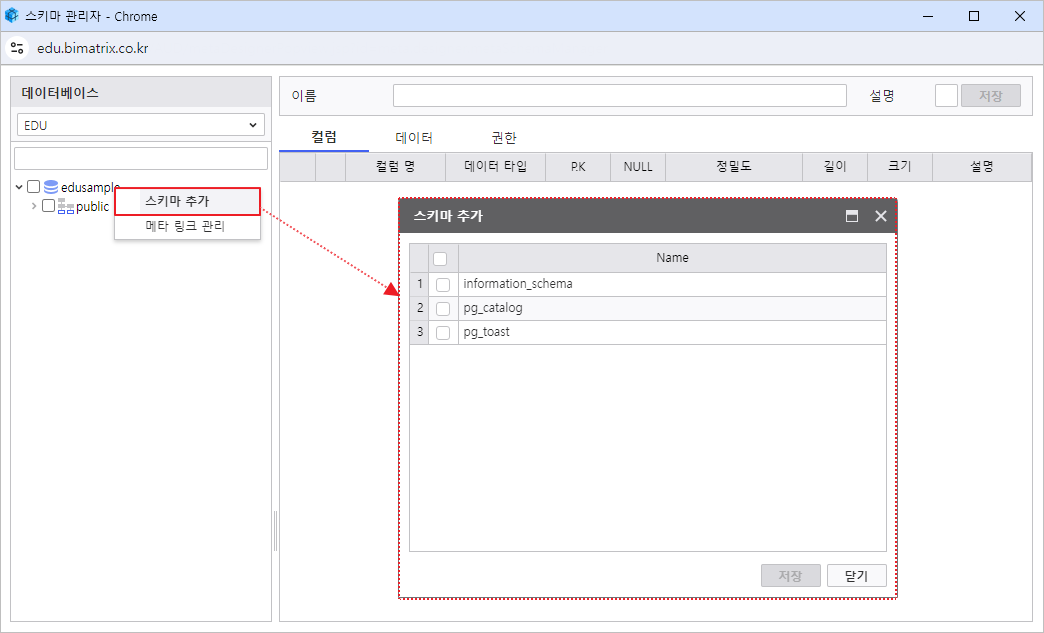Open the EDU database dropdown
Screen dimensions: 1044x633
(x=141, y=125)
